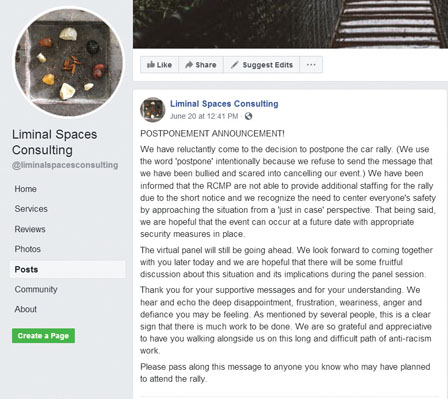The width and height of the screenshot is (448, 399).
Task: Click the globe public privacy icon
Action: tap(248, 116)
